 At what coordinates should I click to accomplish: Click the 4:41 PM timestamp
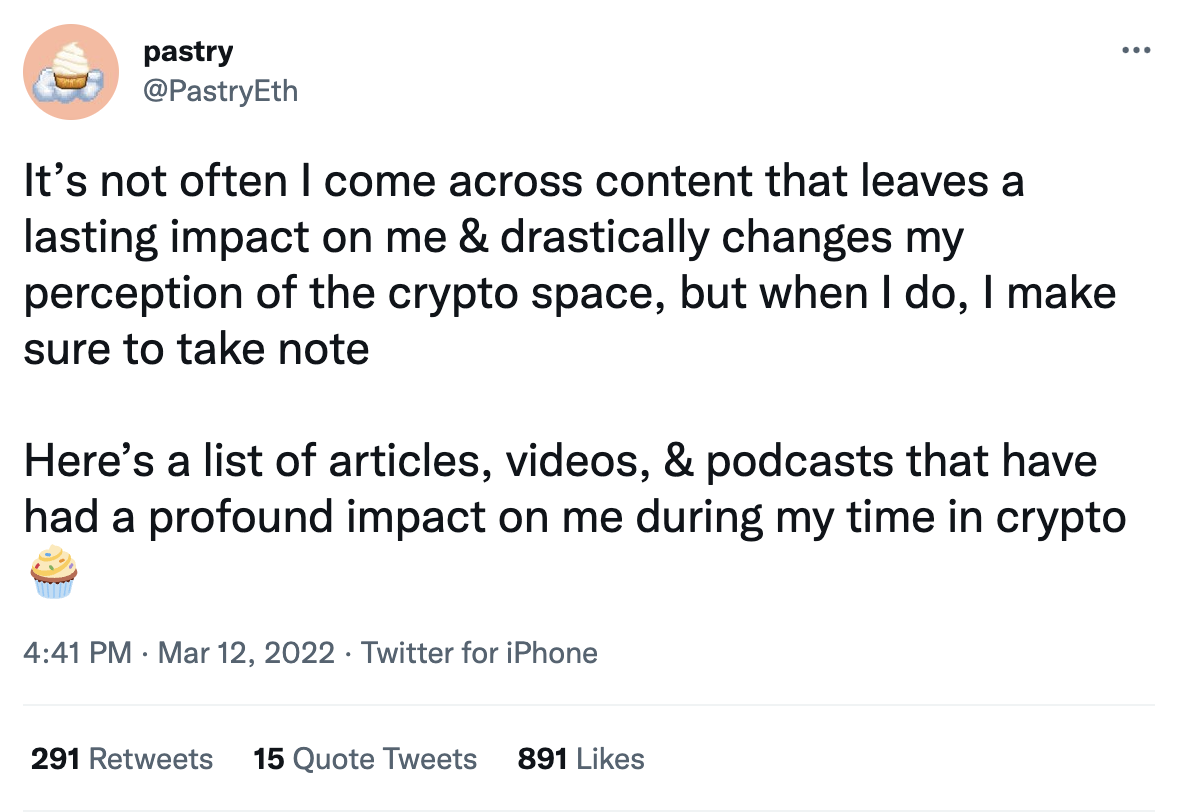click(x=77, y=653)
